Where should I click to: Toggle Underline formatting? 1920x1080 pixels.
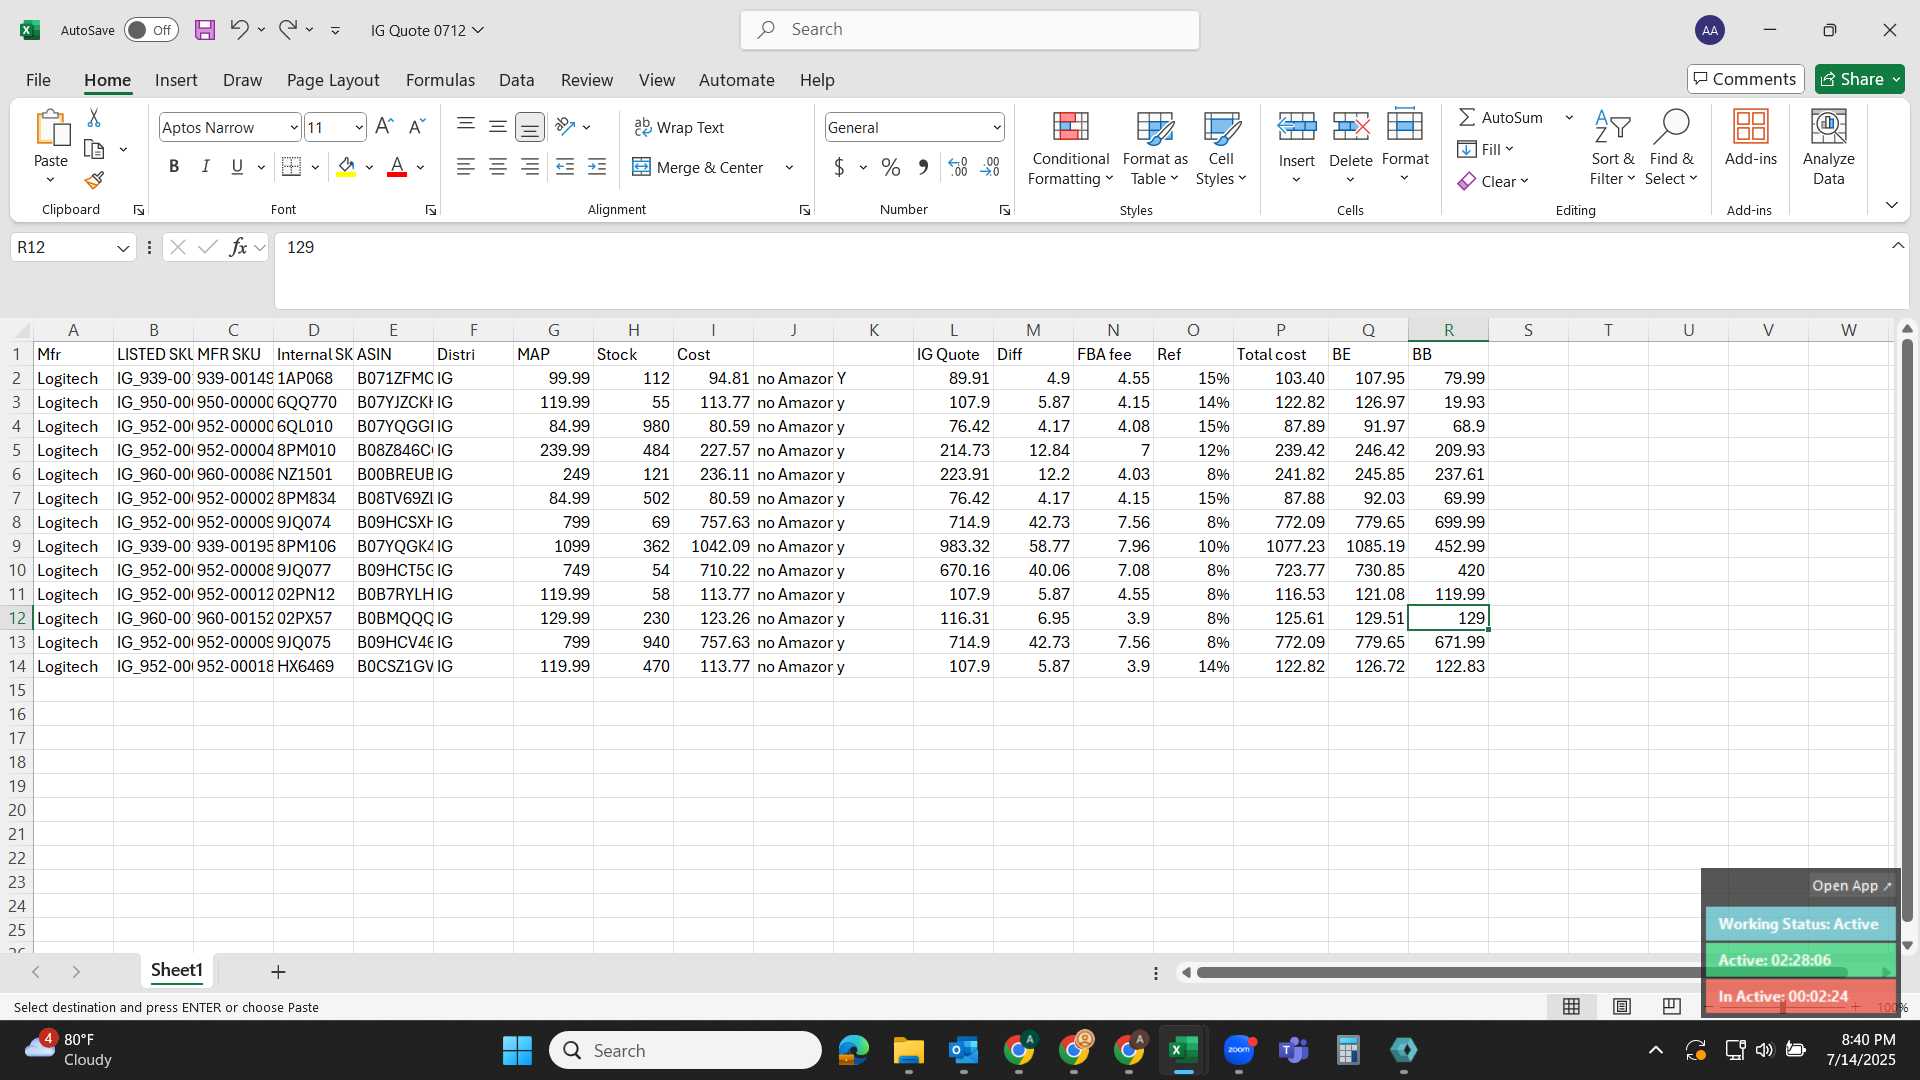[x=237, y=167]
